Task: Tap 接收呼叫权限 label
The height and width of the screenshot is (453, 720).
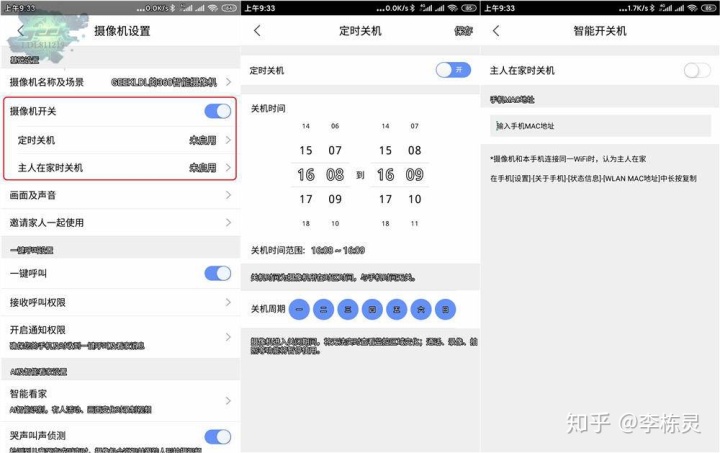Action: [x=38, y=302]
